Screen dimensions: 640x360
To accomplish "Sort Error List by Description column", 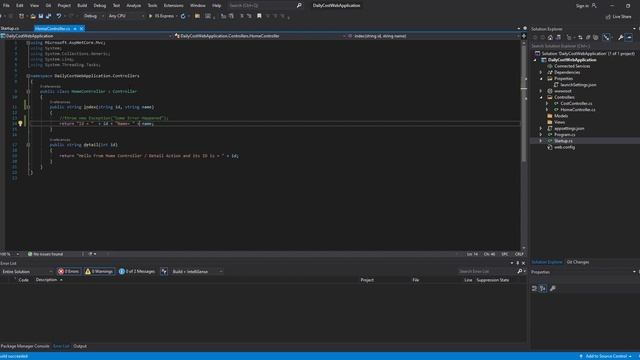I will pyautogui.click(x=47, y=280).
